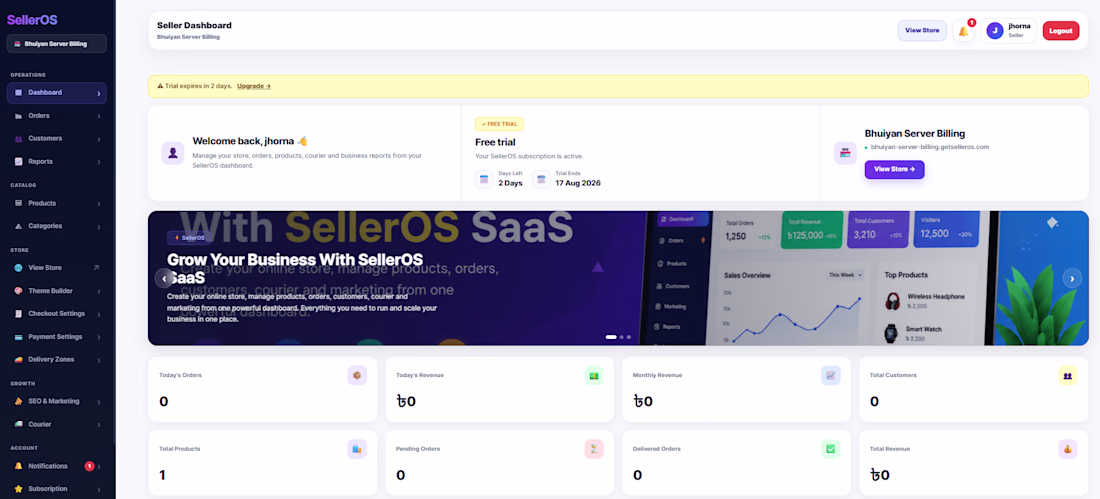Expand the Products menu chevron
The width and height of the screenshot is (1100, 499).
point(98,204)
